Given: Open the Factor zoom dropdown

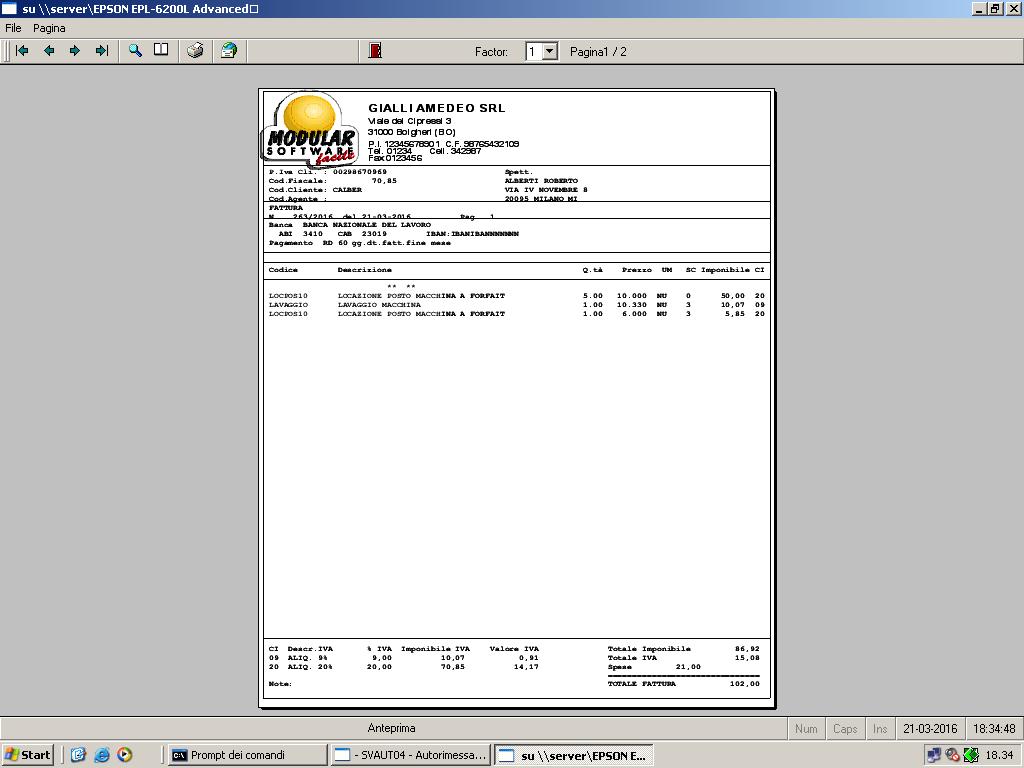Looking at the screenshot, I should click(550, 52).
